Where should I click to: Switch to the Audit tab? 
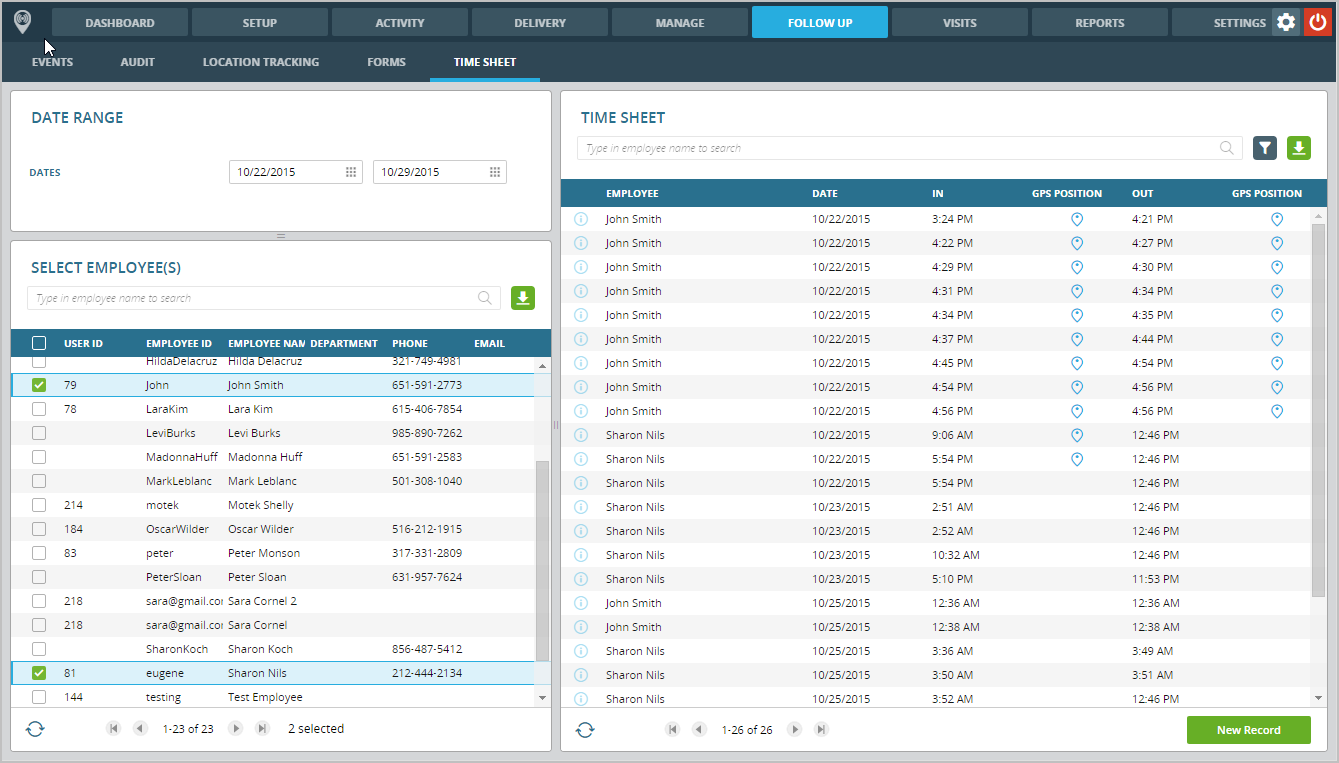coord(138,62)
